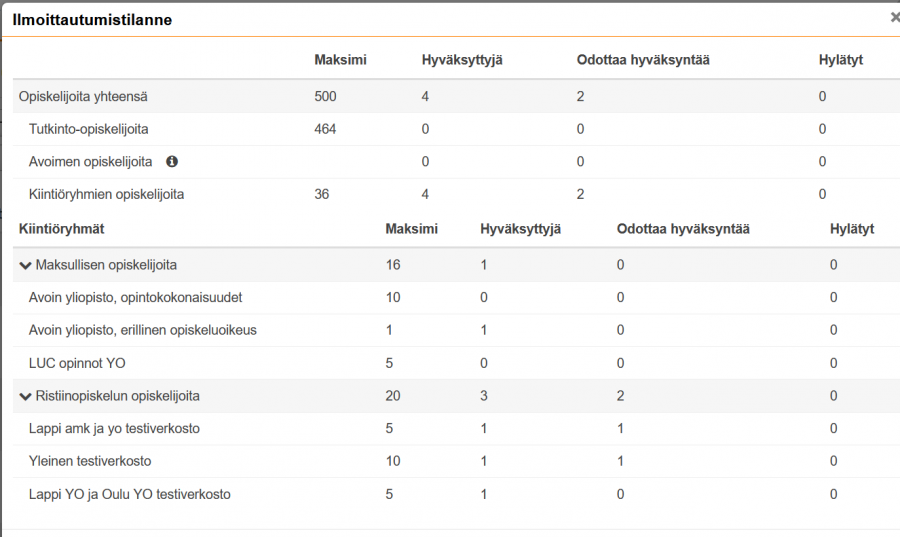
Task: Select Avoin yliopisto, opintokokonaisuudet row
Action: [x=135, y=298]
